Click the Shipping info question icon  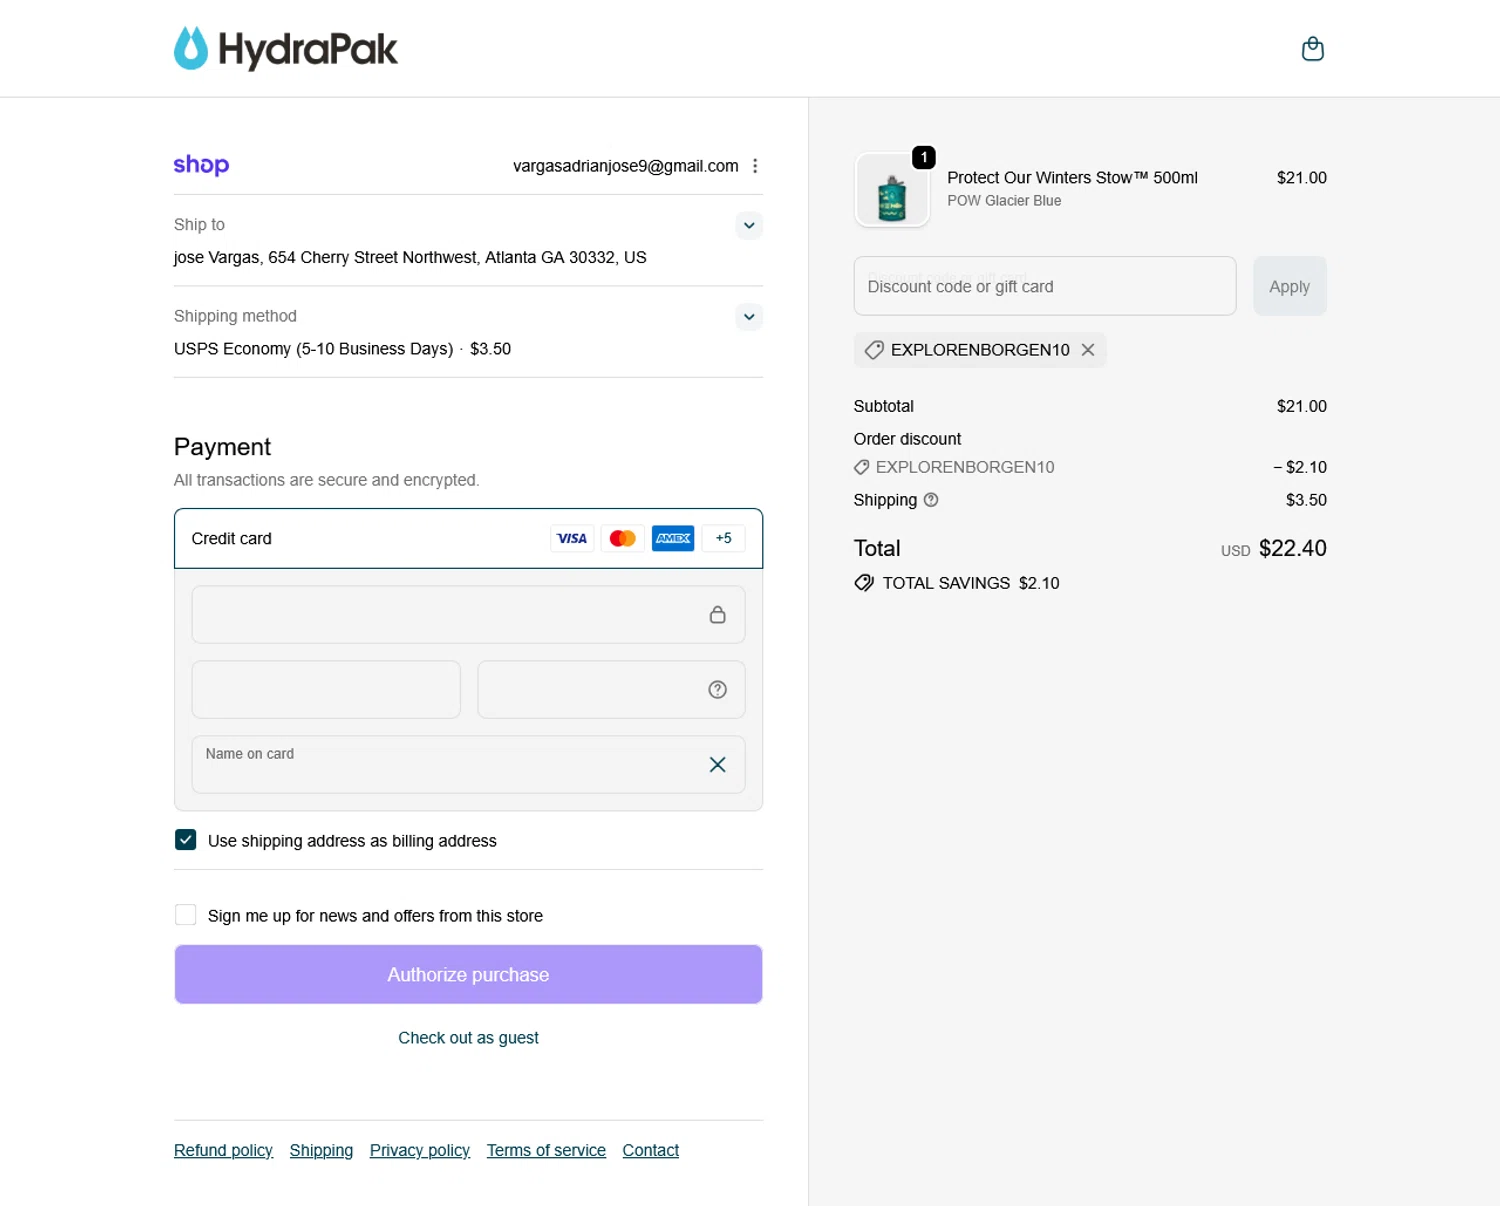pos(931,500)
